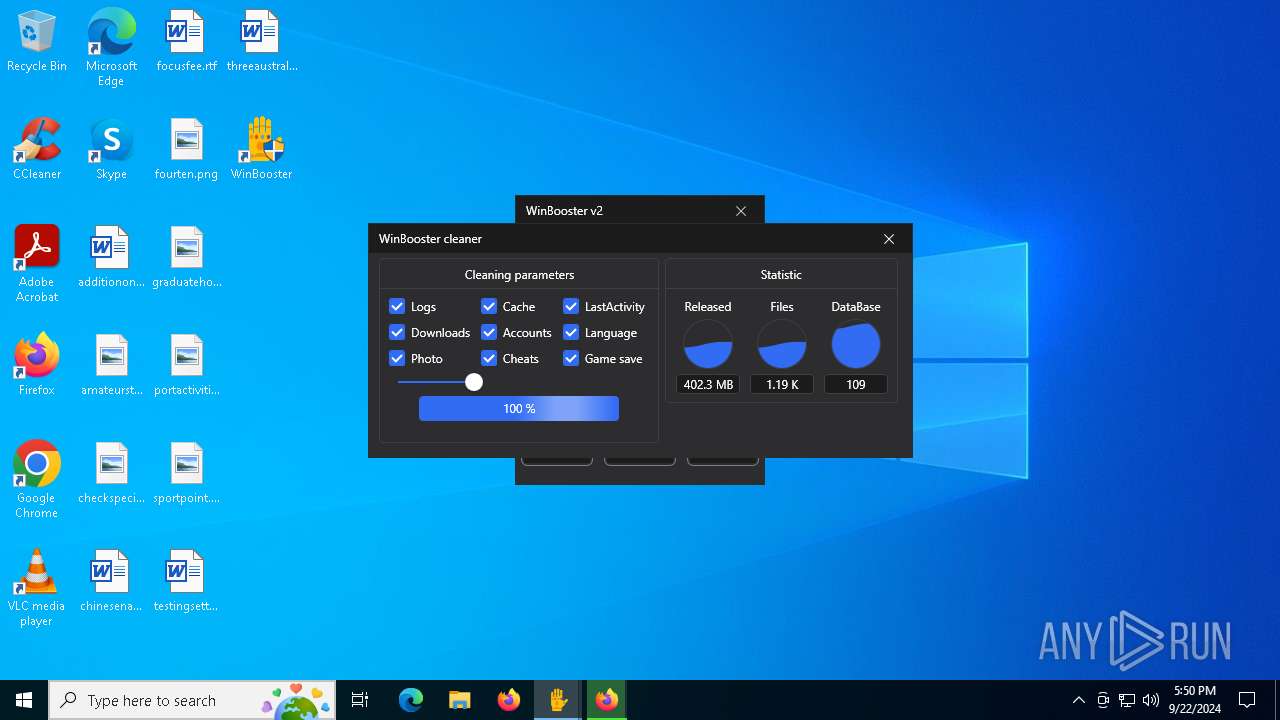
Task: Click the Statistic panel heading
Action: [x=781, y=274]
